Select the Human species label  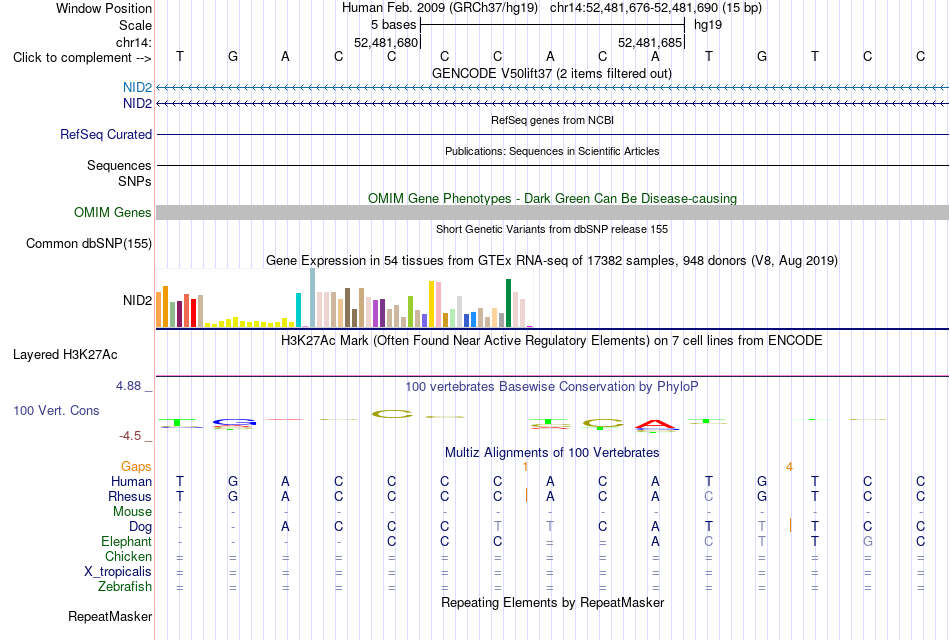coord(131,481)
